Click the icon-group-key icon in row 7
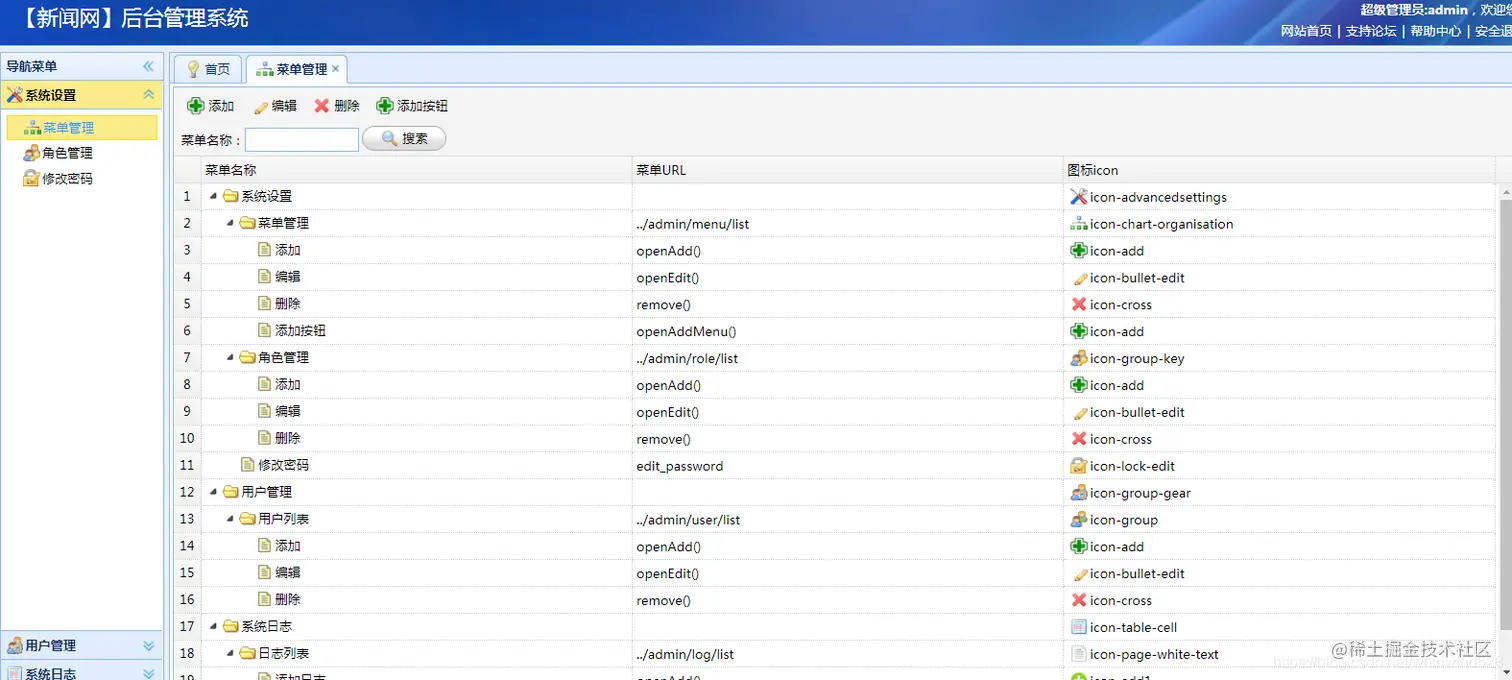 click(1078, 358)
